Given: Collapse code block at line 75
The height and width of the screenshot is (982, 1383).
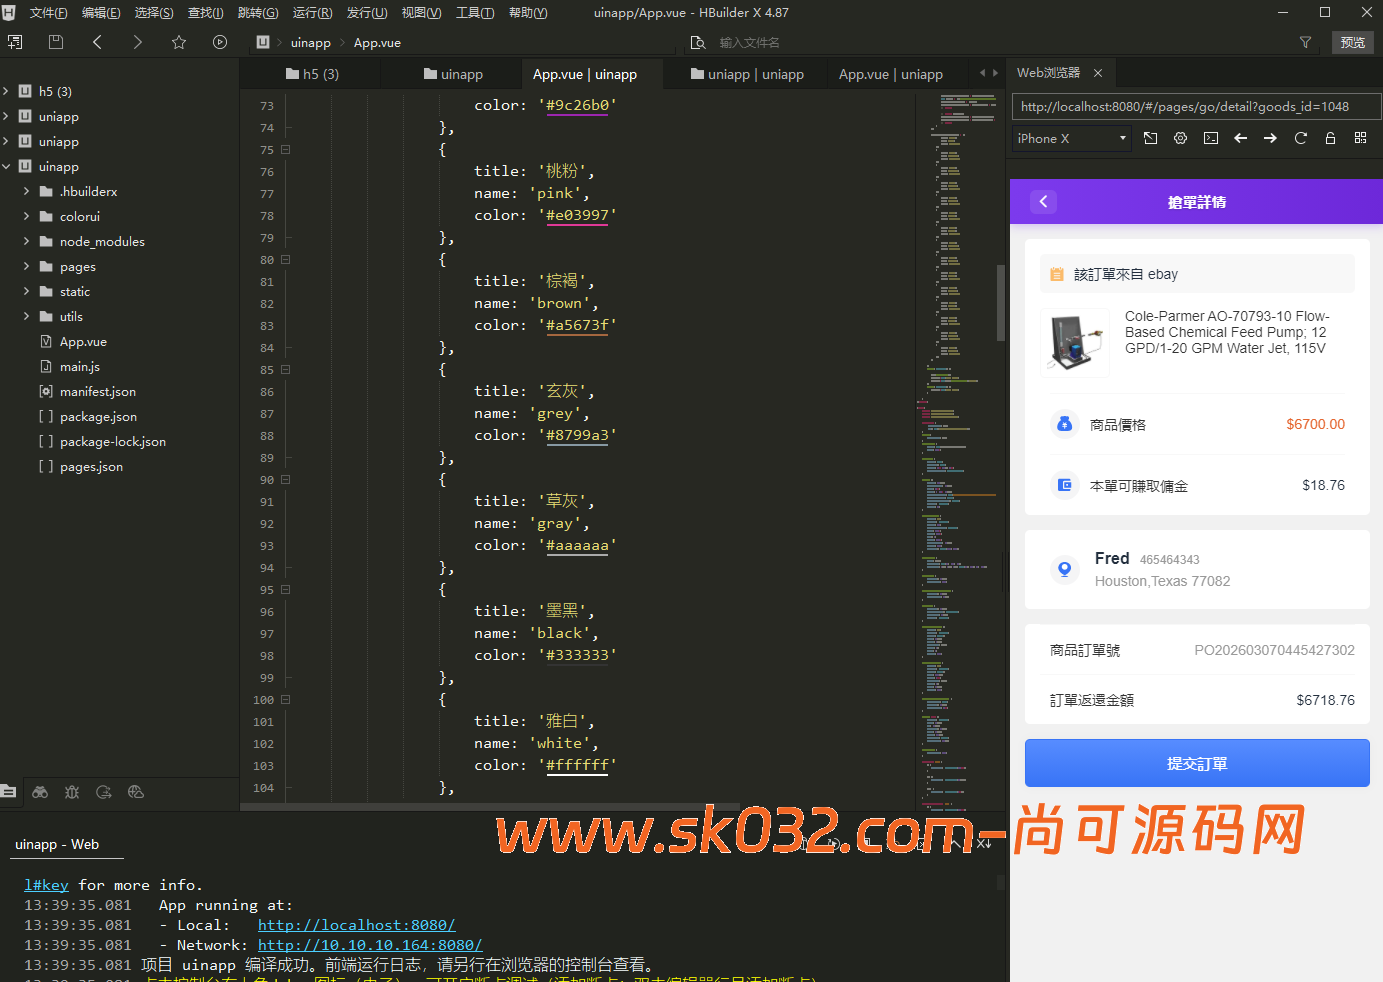Looking at the screenshot, I should click(x=285, y=150).
